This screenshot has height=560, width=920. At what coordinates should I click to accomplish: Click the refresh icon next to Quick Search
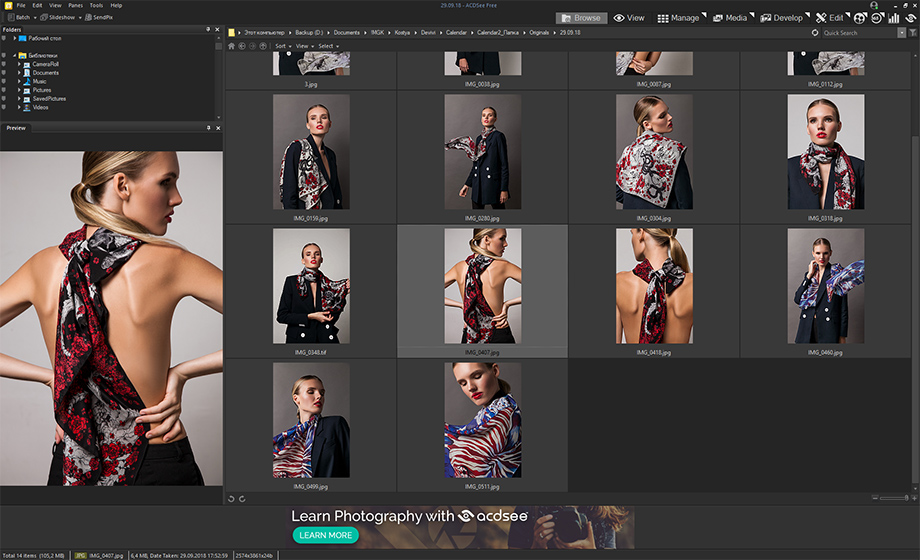coord(815,33)
